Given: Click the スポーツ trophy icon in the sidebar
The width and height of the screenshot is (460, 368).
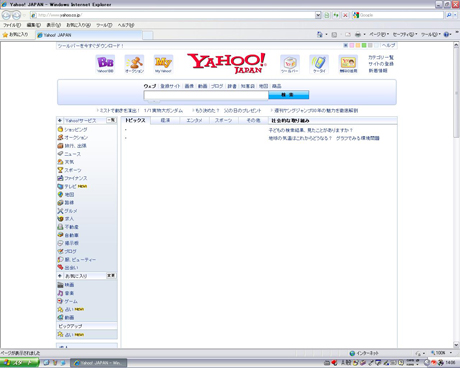Looking at the screenshot, I should click(x=60, y=170).
